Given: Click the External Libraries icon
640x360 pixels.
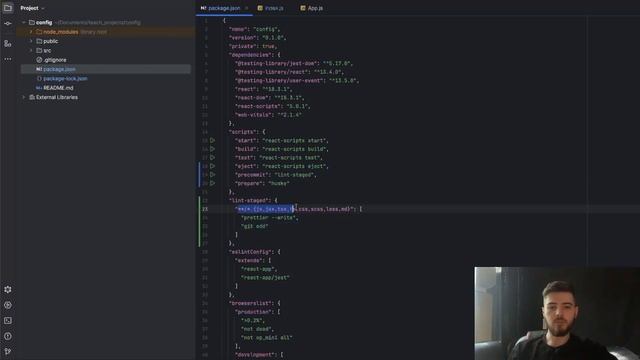Looking at the screenshot, I should [32, 97].
